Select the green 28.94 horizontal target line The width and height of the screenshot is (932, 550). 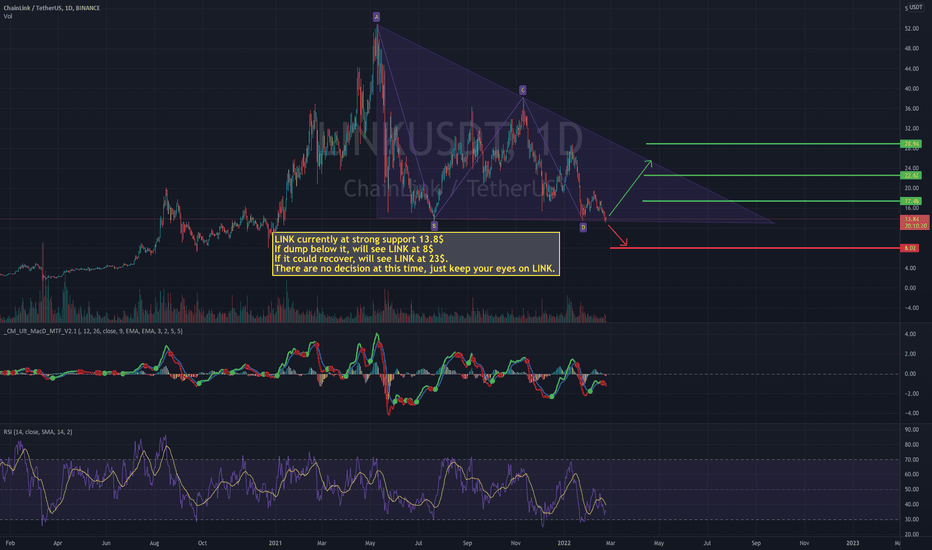[x=774, y=144]
